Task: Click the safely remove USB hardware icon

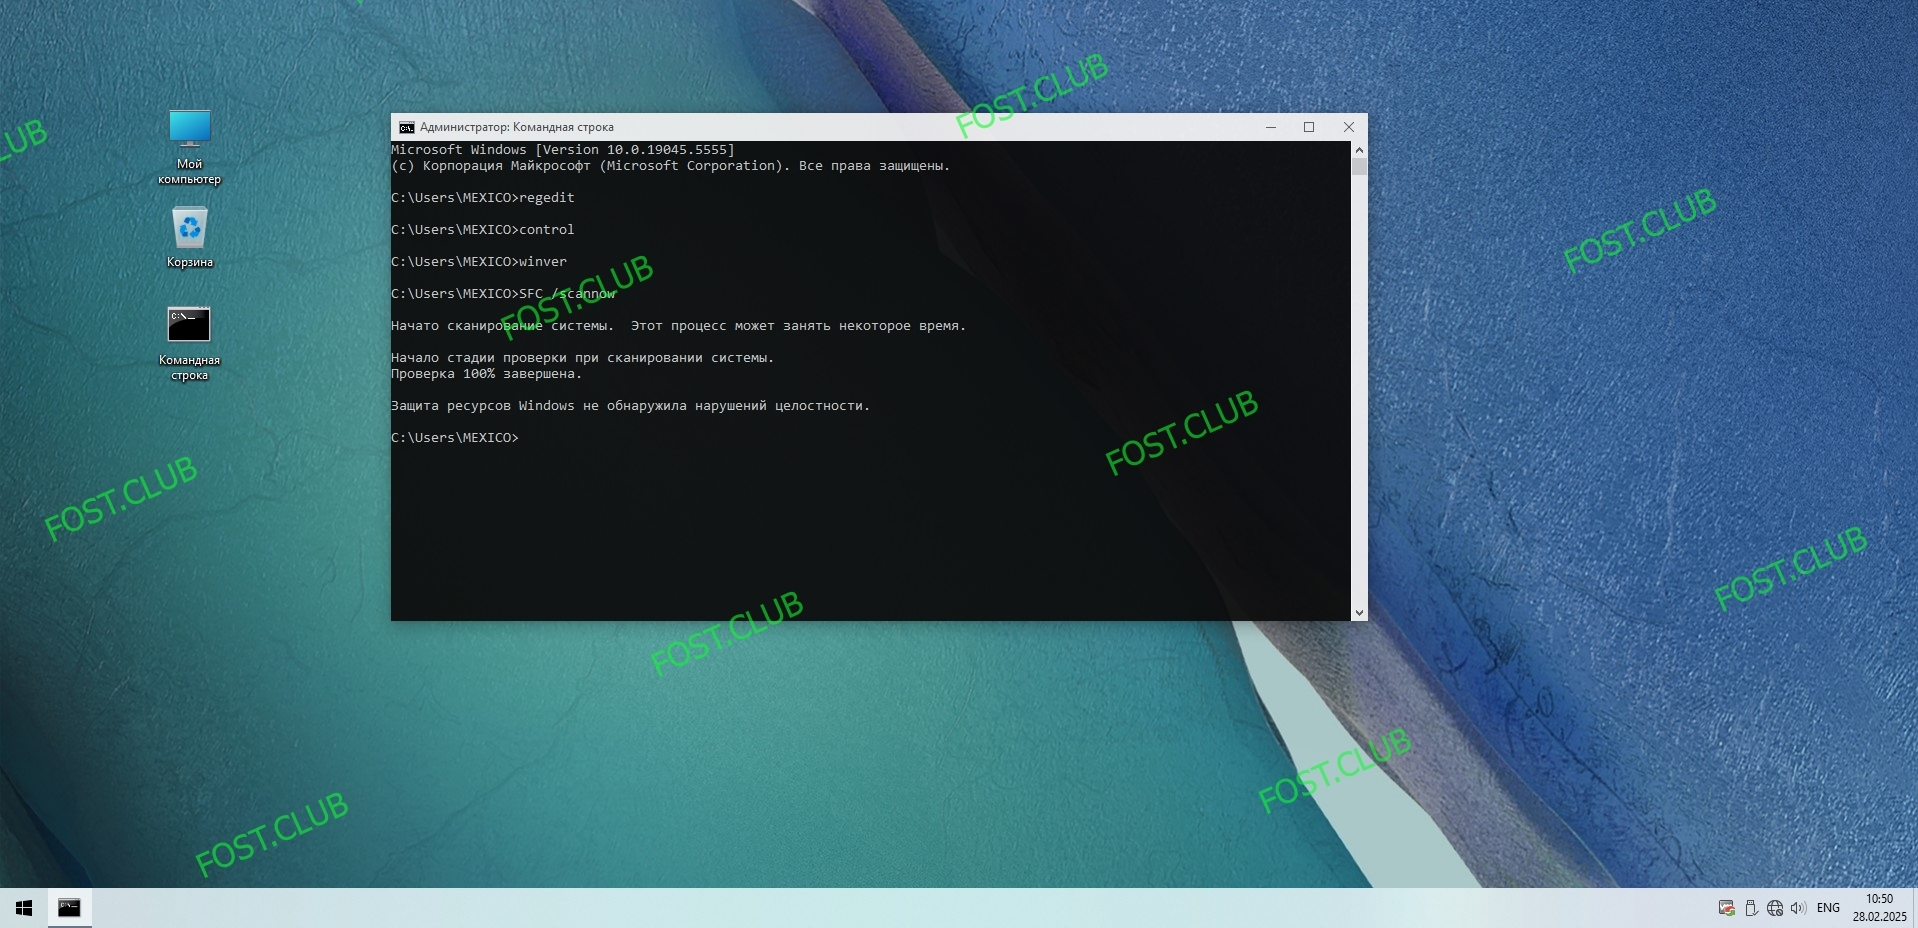Action: point(1751,908)
